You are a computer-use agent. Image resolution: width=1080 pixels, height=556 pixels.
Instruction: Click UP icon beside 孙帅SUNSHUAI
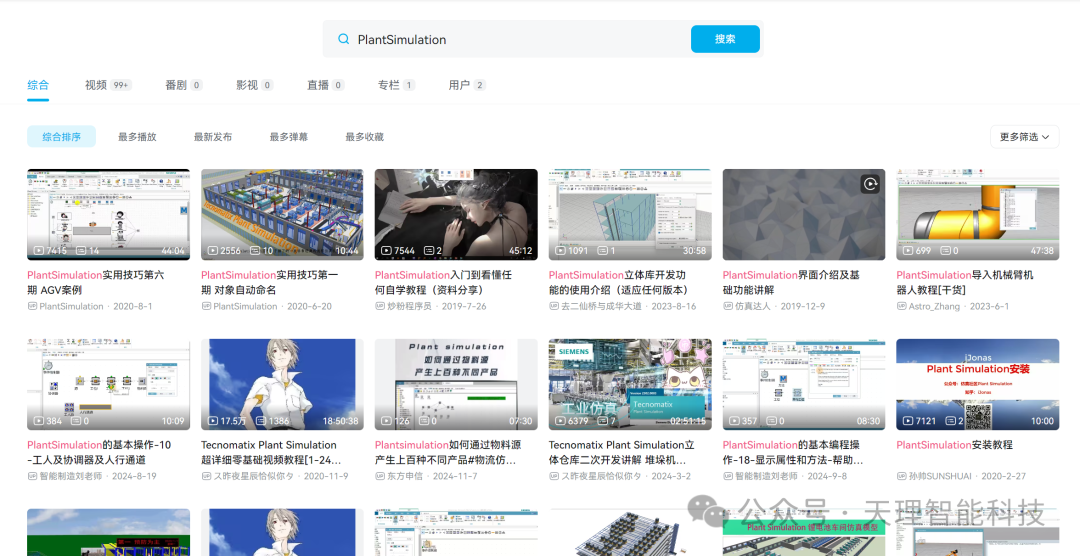pos(901,476)
